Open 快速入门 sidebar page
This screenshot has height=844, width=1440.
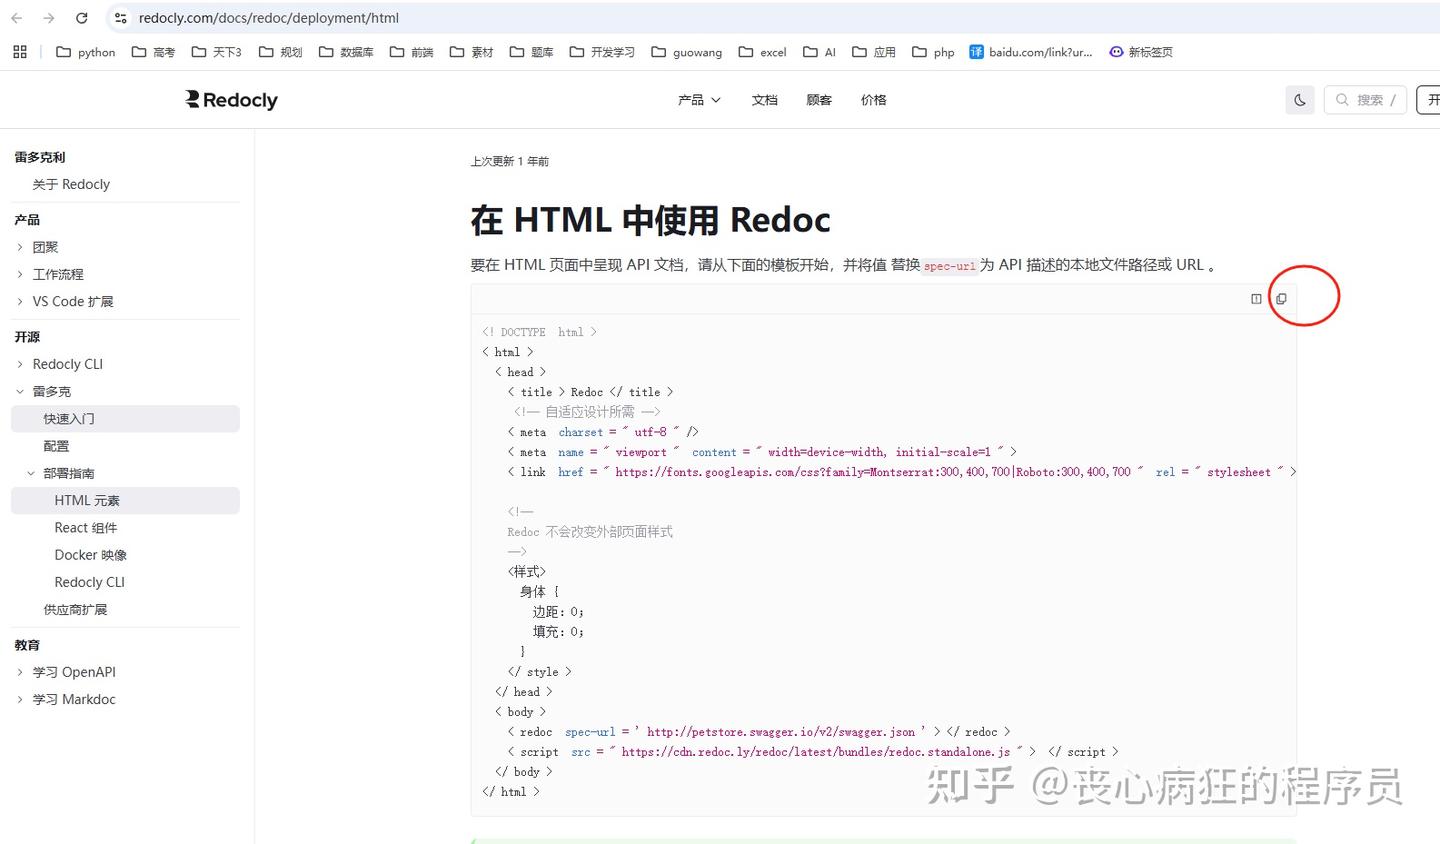(x=125, y=418)
